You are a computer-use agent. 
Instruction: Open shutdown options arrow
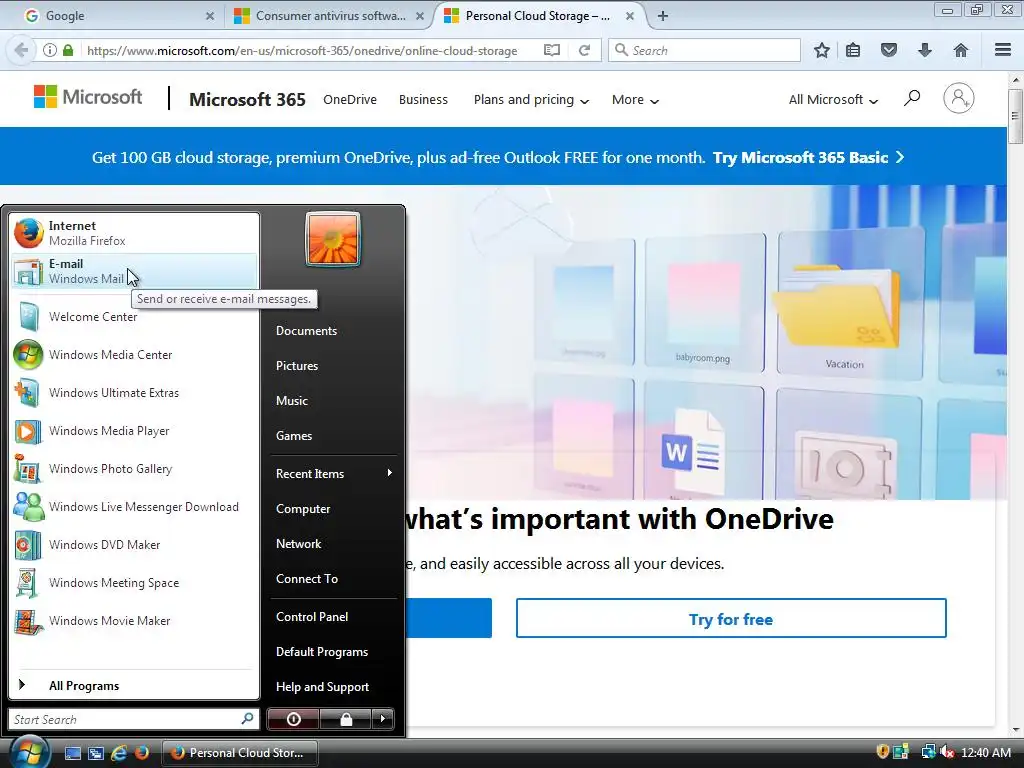click(383, 719)
